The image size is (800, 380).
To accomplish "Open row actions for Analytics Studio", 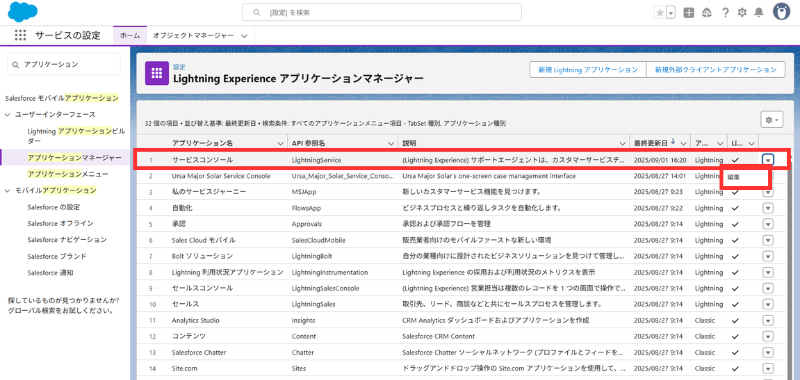I will pyautogui.click(x=768, y=320).
